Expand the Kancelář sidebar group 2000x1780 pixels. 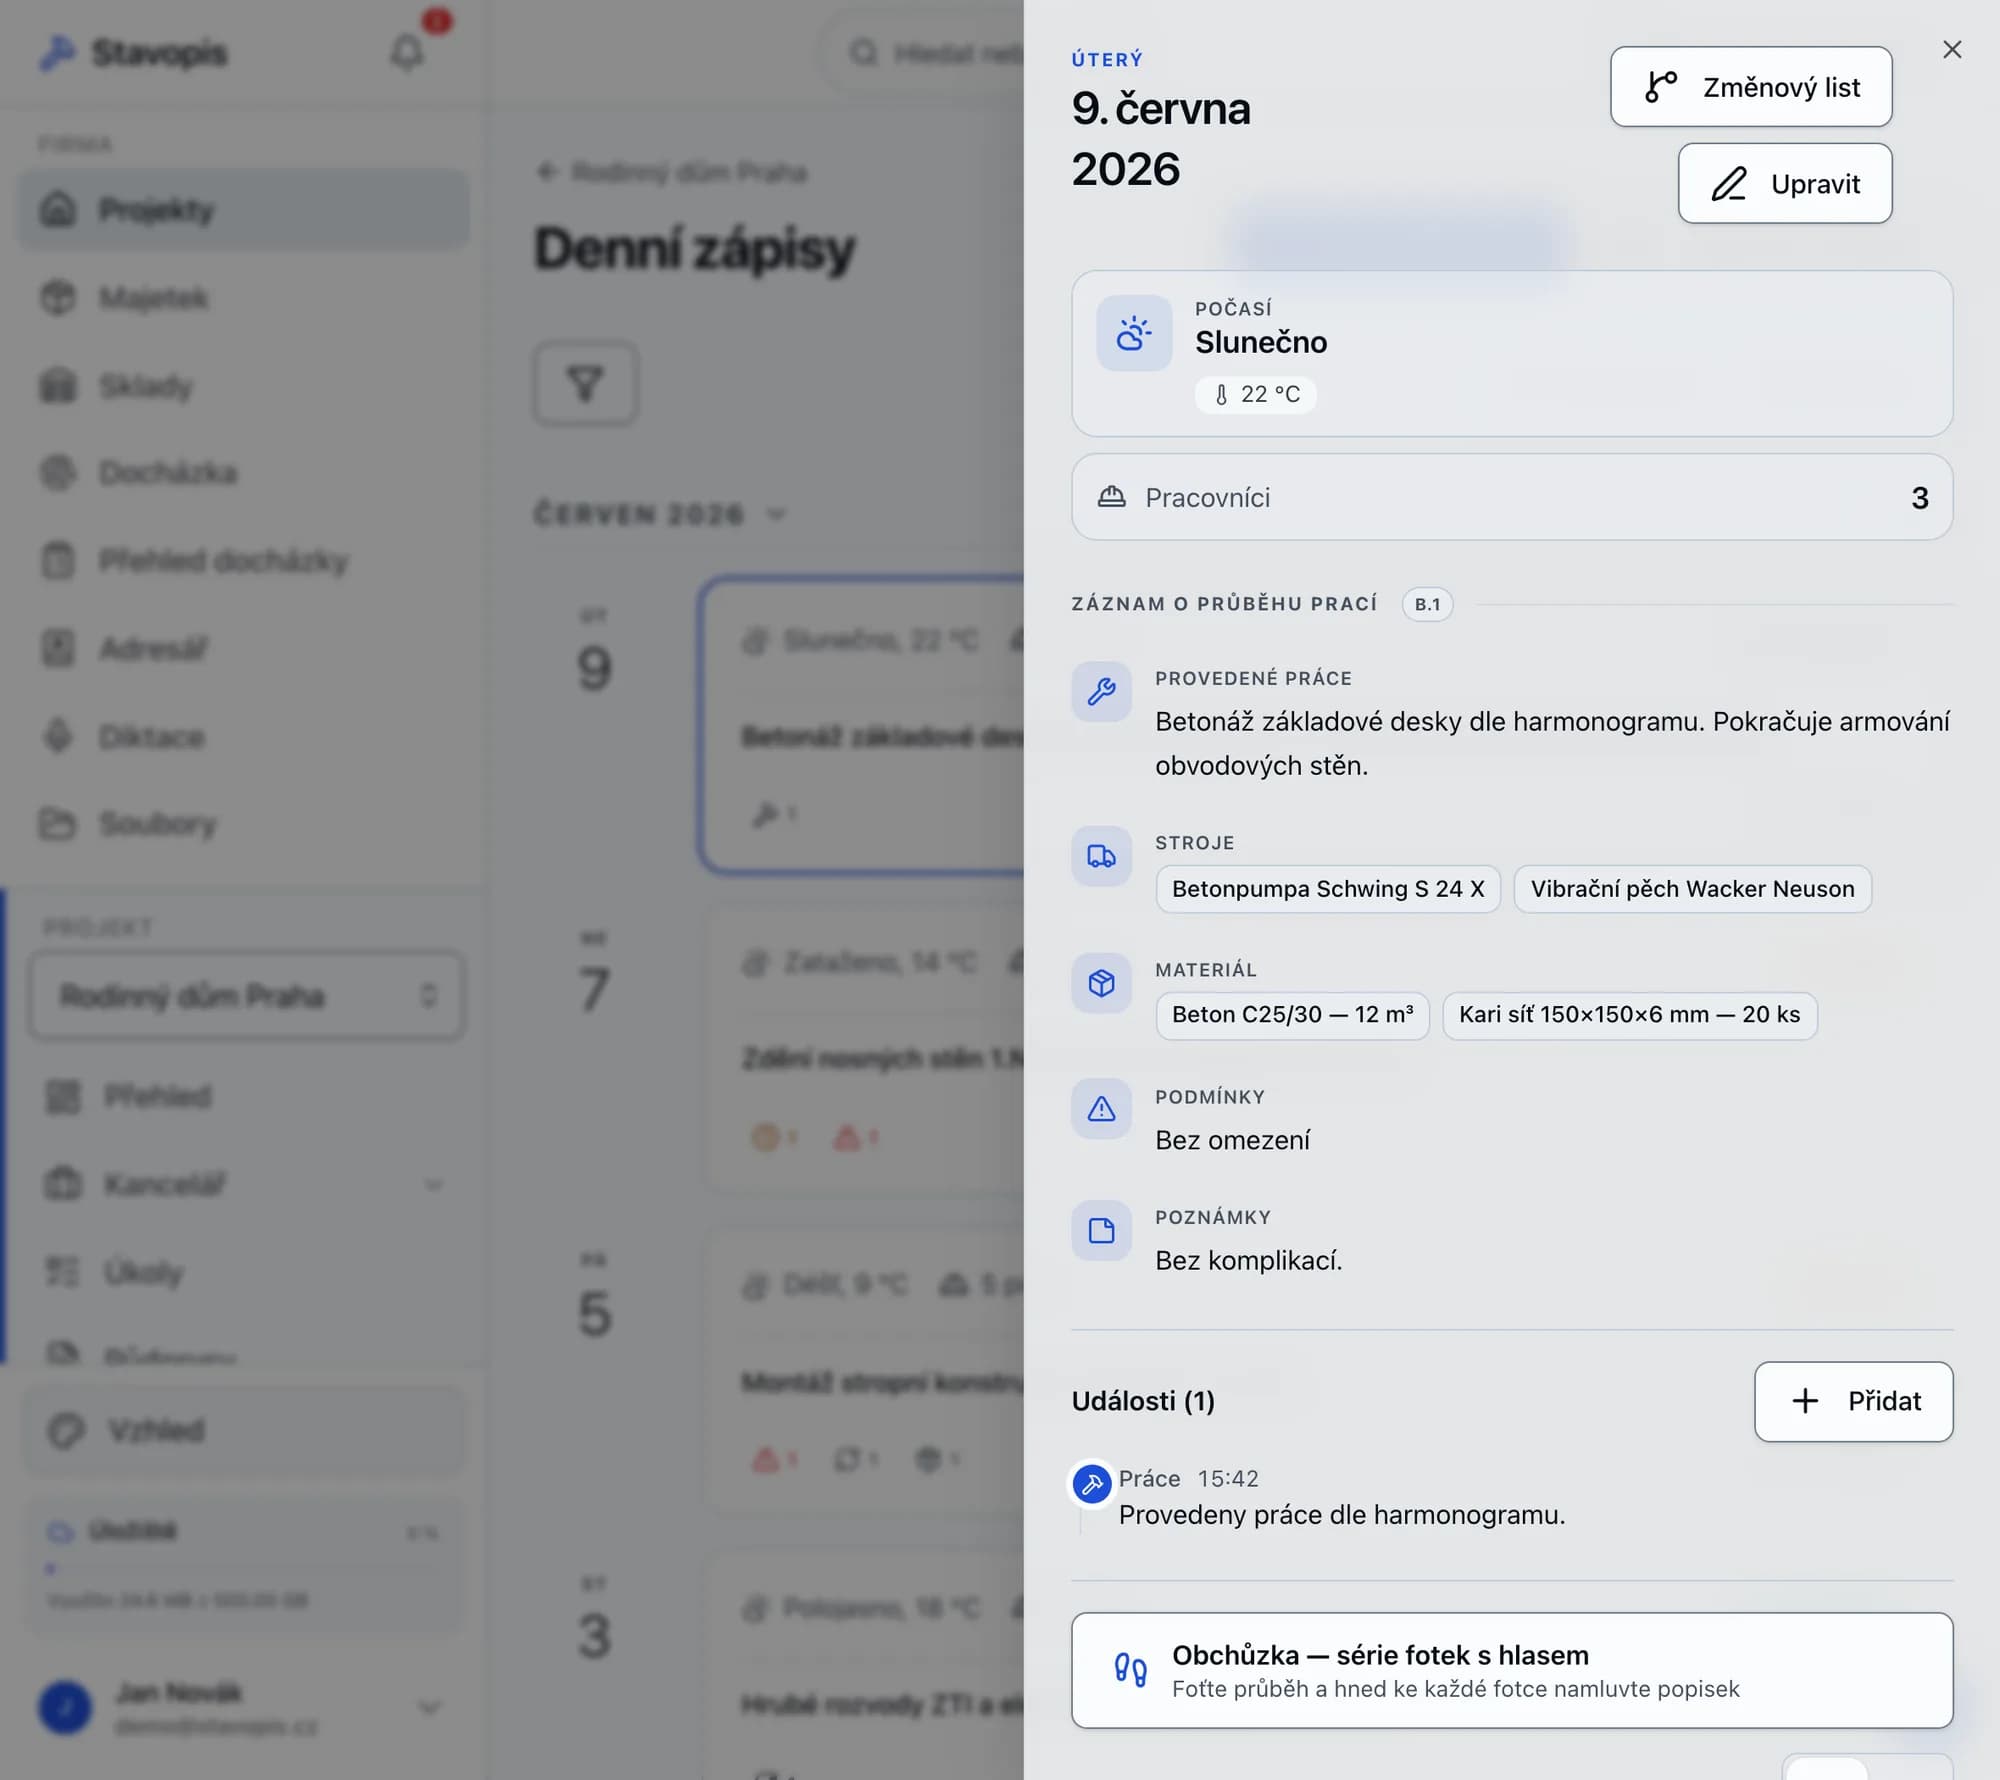pos(246,1185)
